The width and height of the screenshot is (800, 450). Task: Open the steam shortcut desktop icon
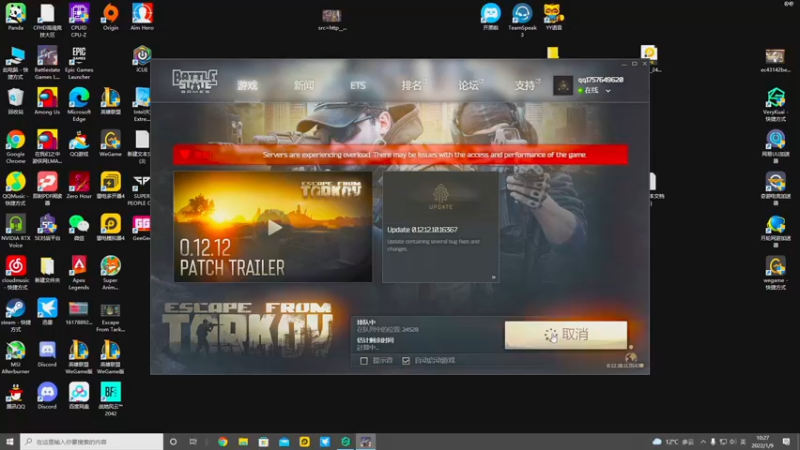(x=15, y=315)
